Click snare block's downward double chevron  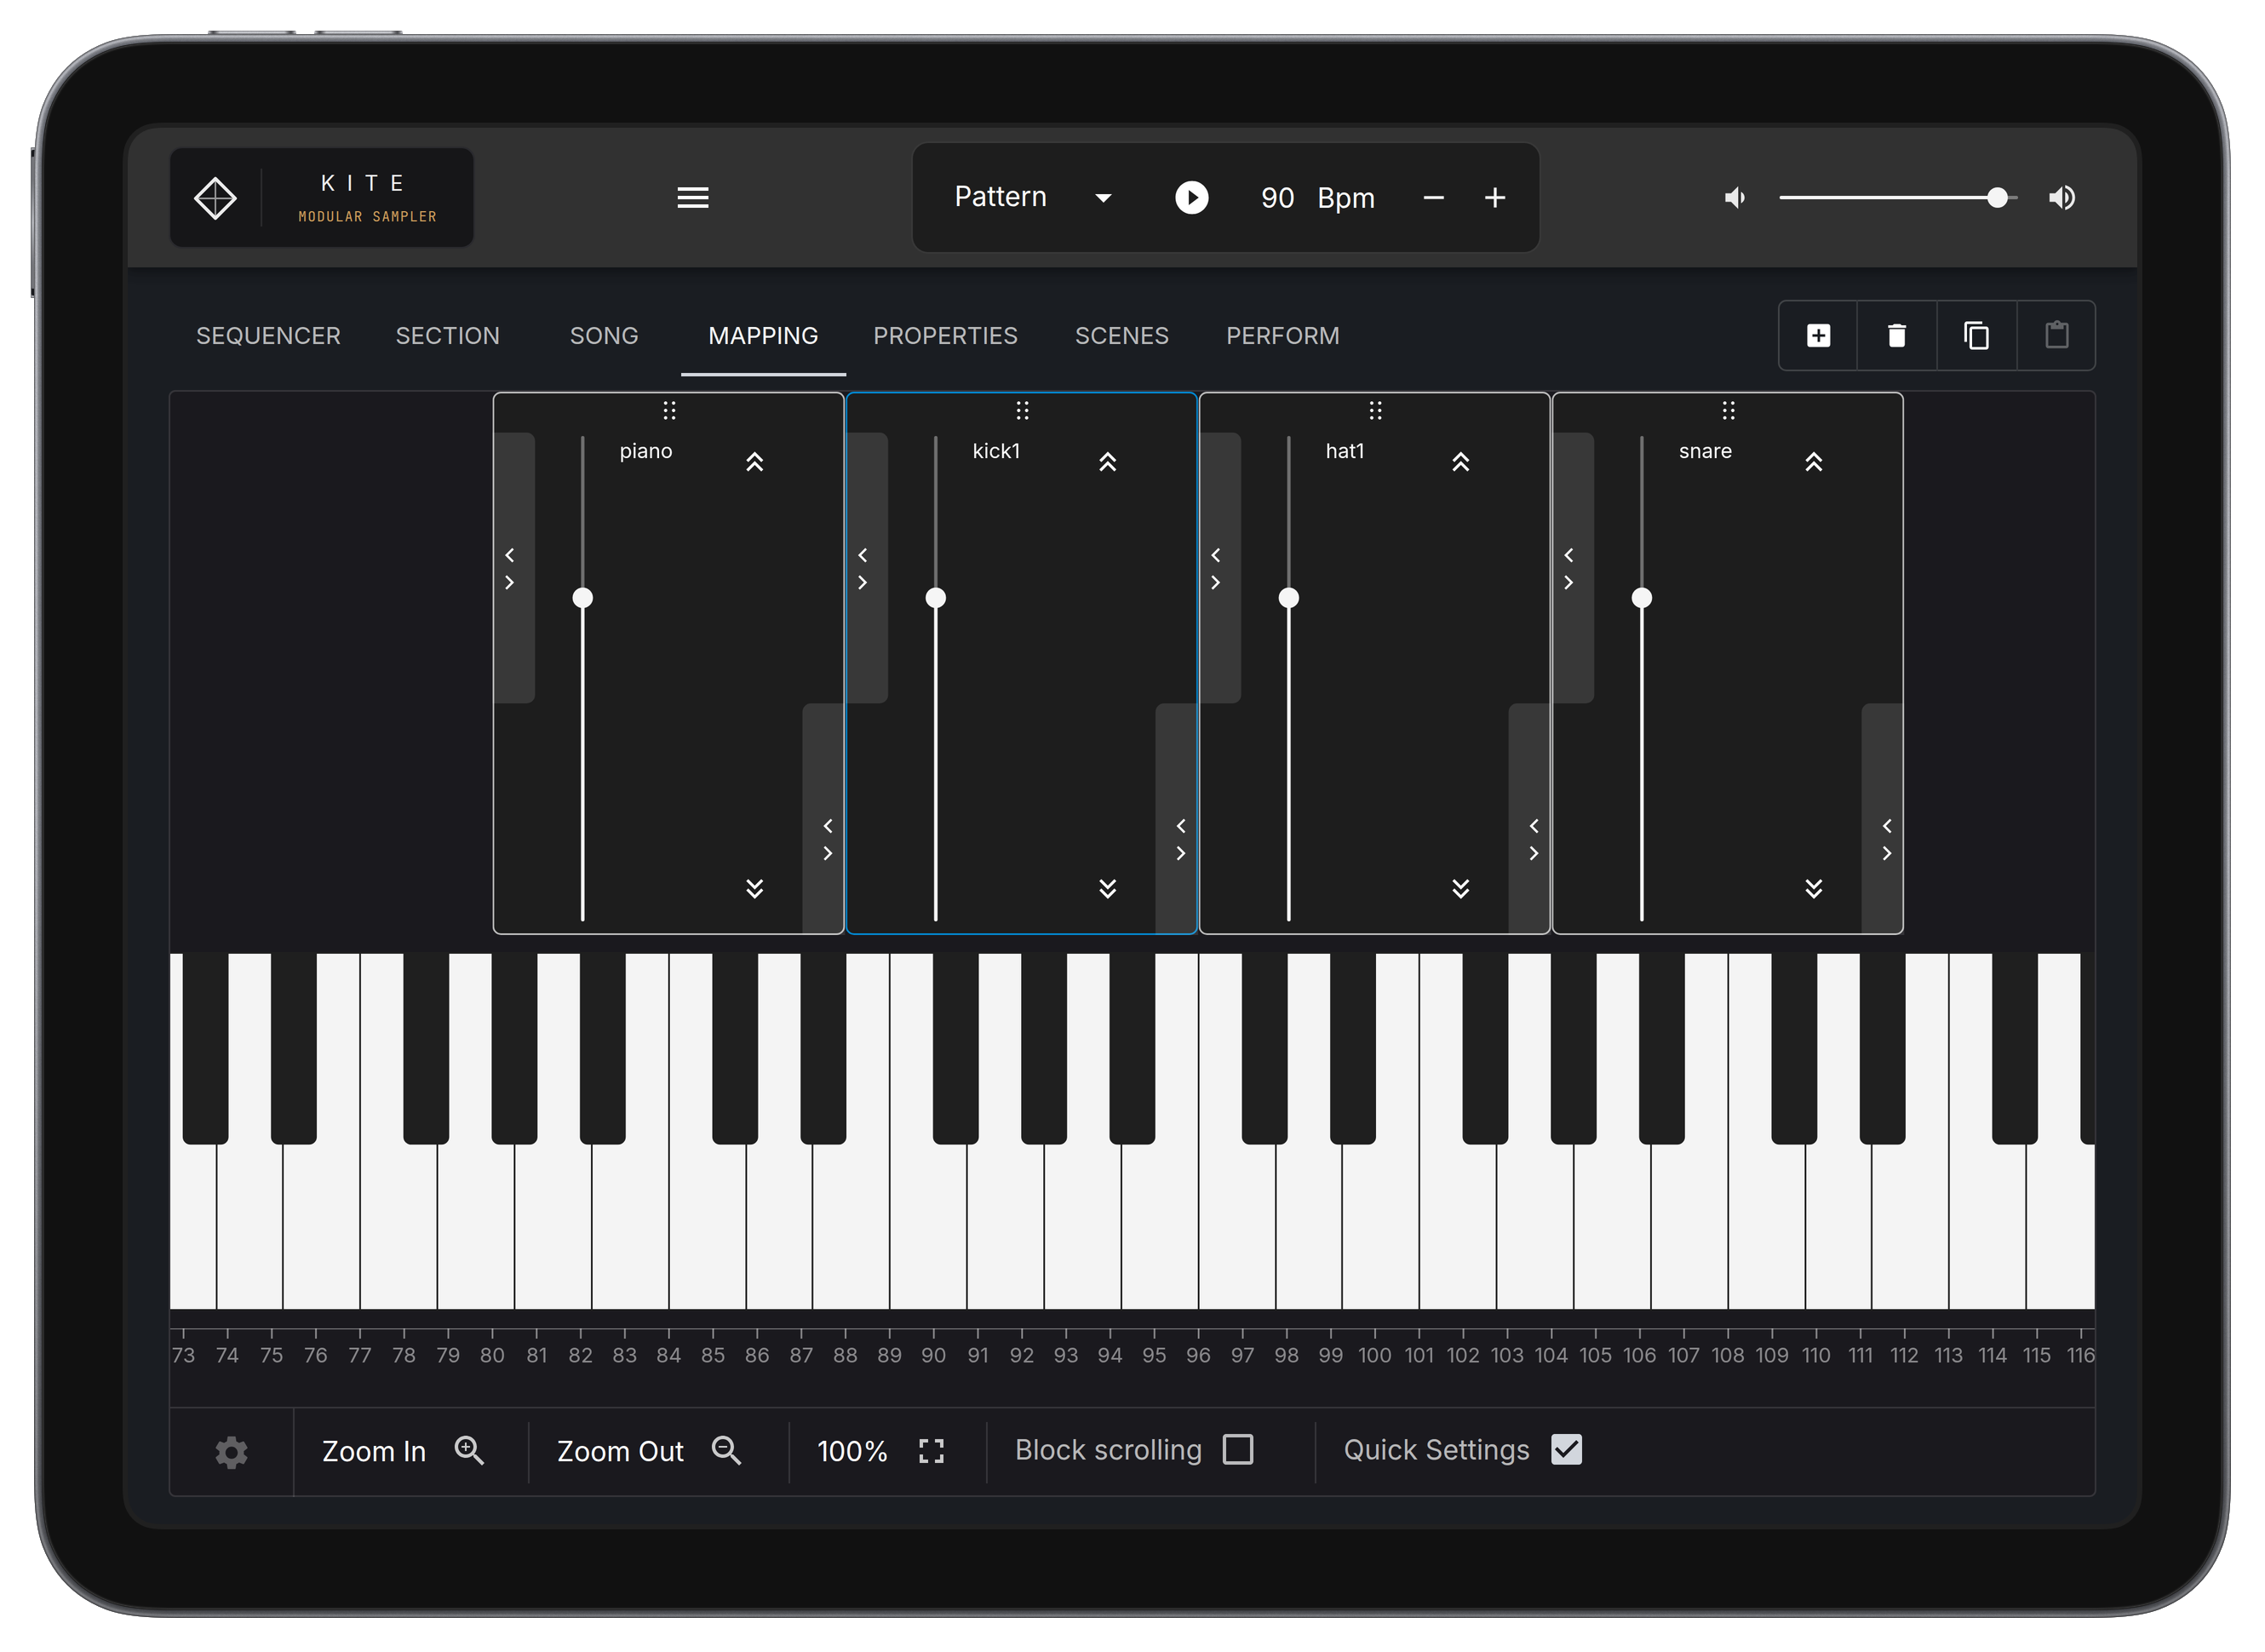[x=1813, y=888]
